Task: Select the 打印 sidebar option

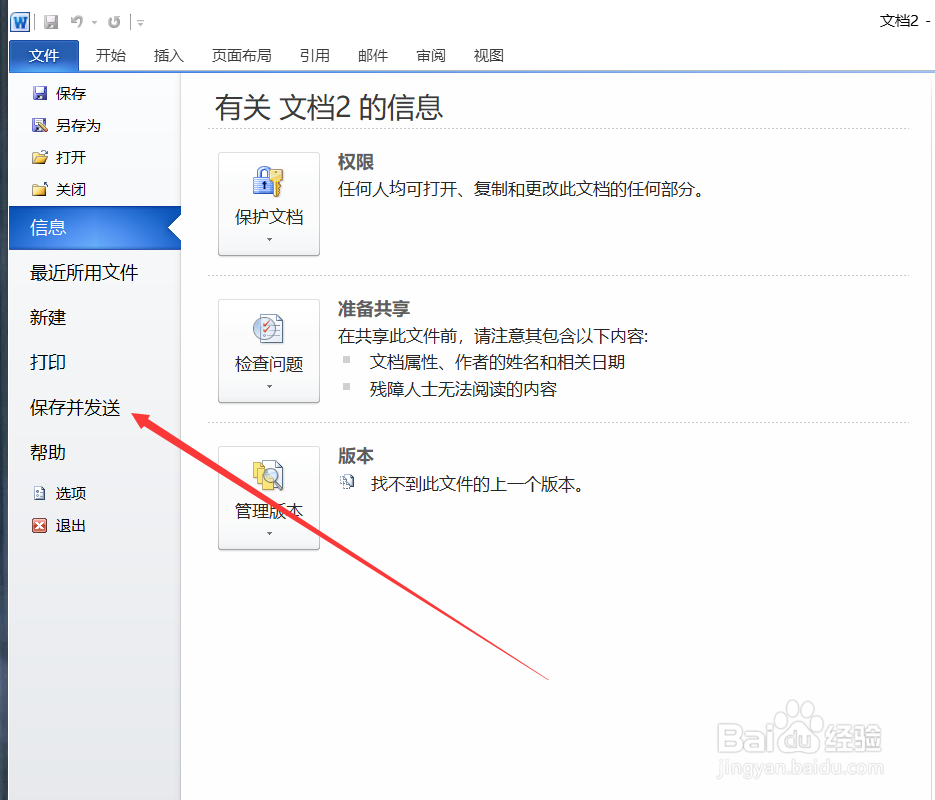Action: coord(47,362)
